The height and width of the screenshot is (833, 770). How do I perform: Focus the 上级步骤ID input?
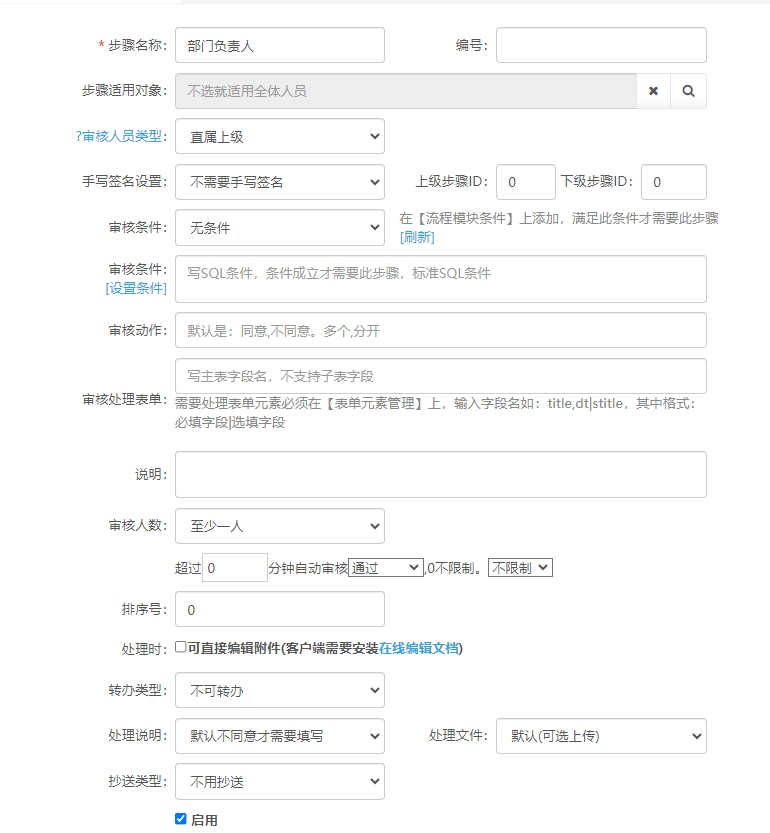526,182
